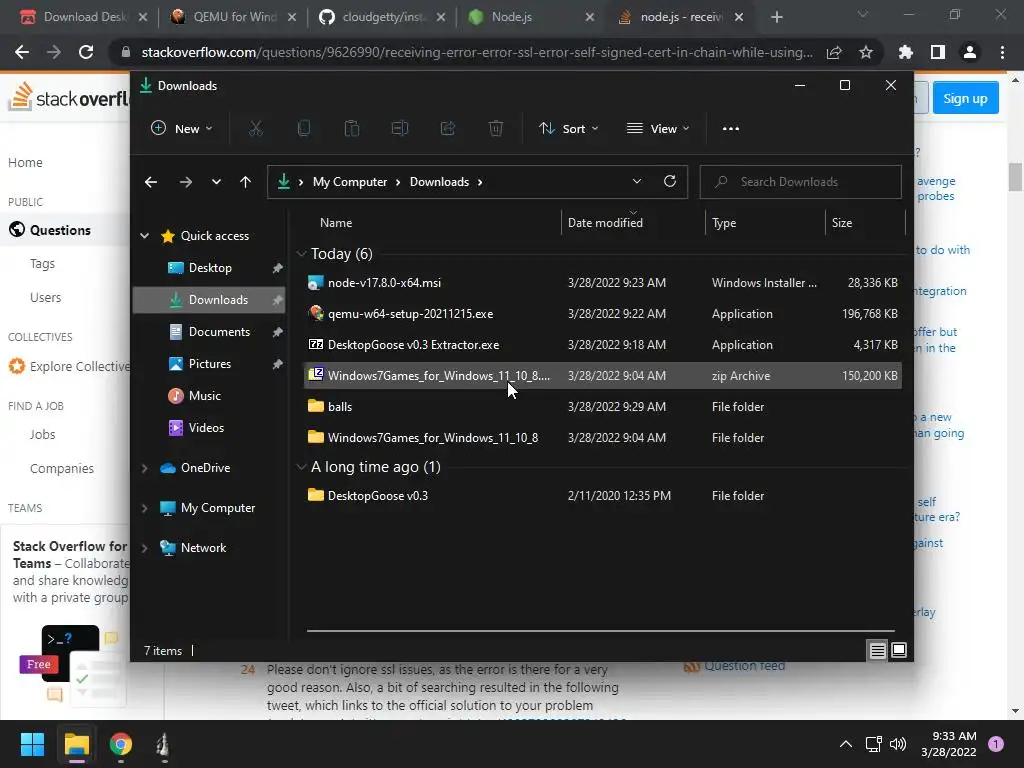Image resolution: width=1024 pixels, height=768 pixels.
Task: Select the qemu-w64-setup-20211215.exe file
Action: [x=603, y=313]
